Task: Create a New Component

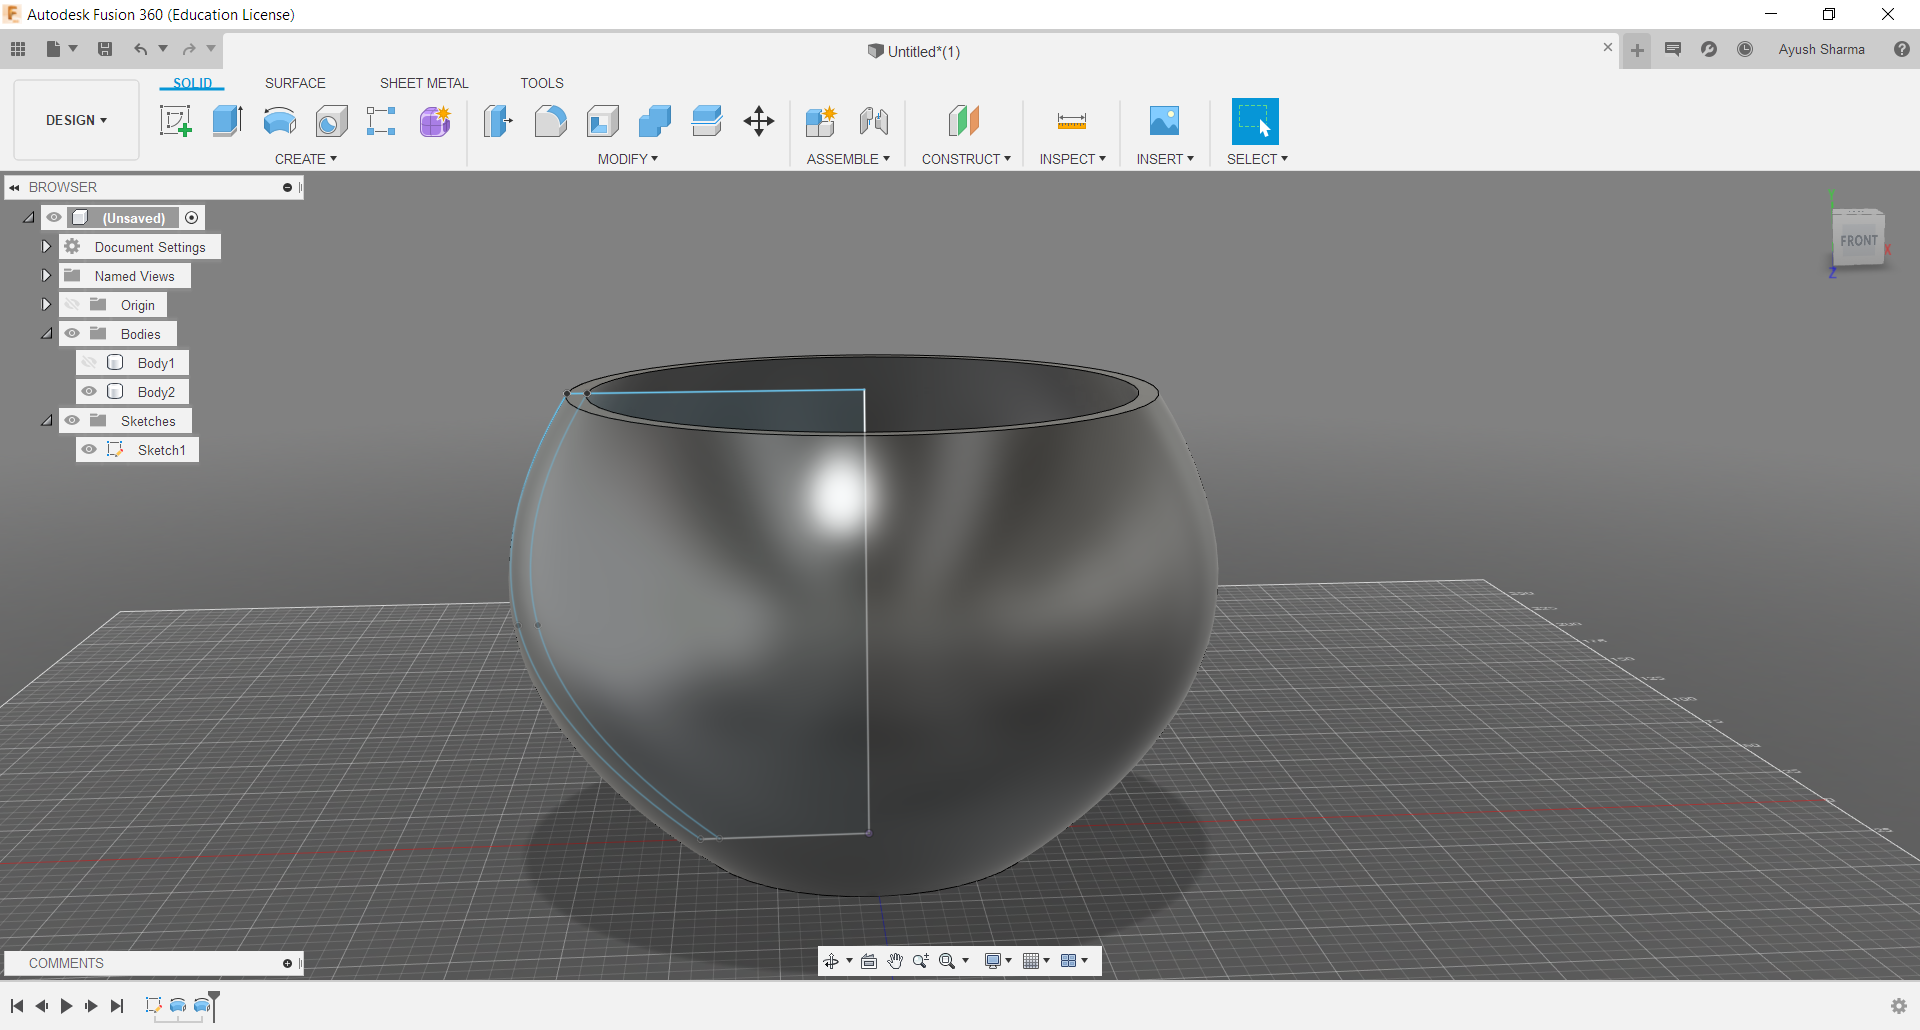Action: pyautogui.click(x=820, y=121)
